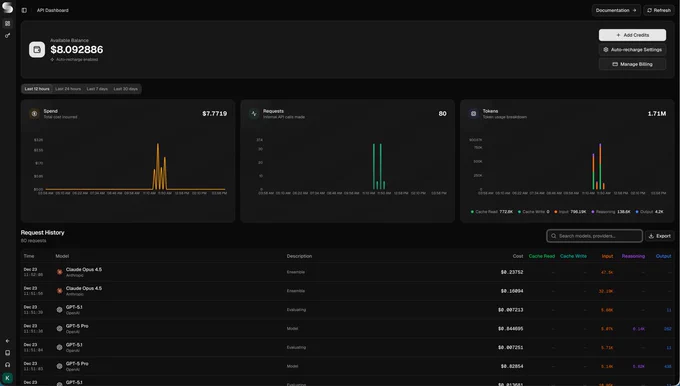Open Auto-recharge Settings
This screenshot has height=386, width=680.
632,50
